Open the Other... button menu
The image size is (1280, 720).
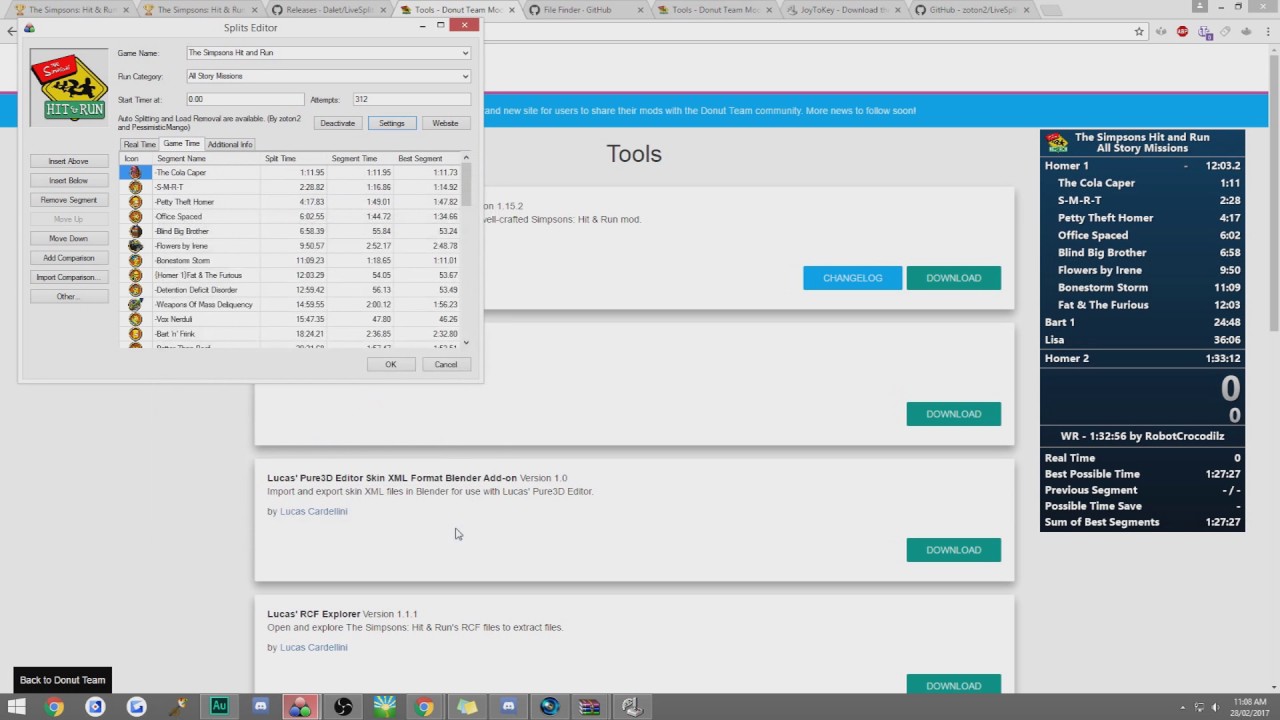point(68,297)
